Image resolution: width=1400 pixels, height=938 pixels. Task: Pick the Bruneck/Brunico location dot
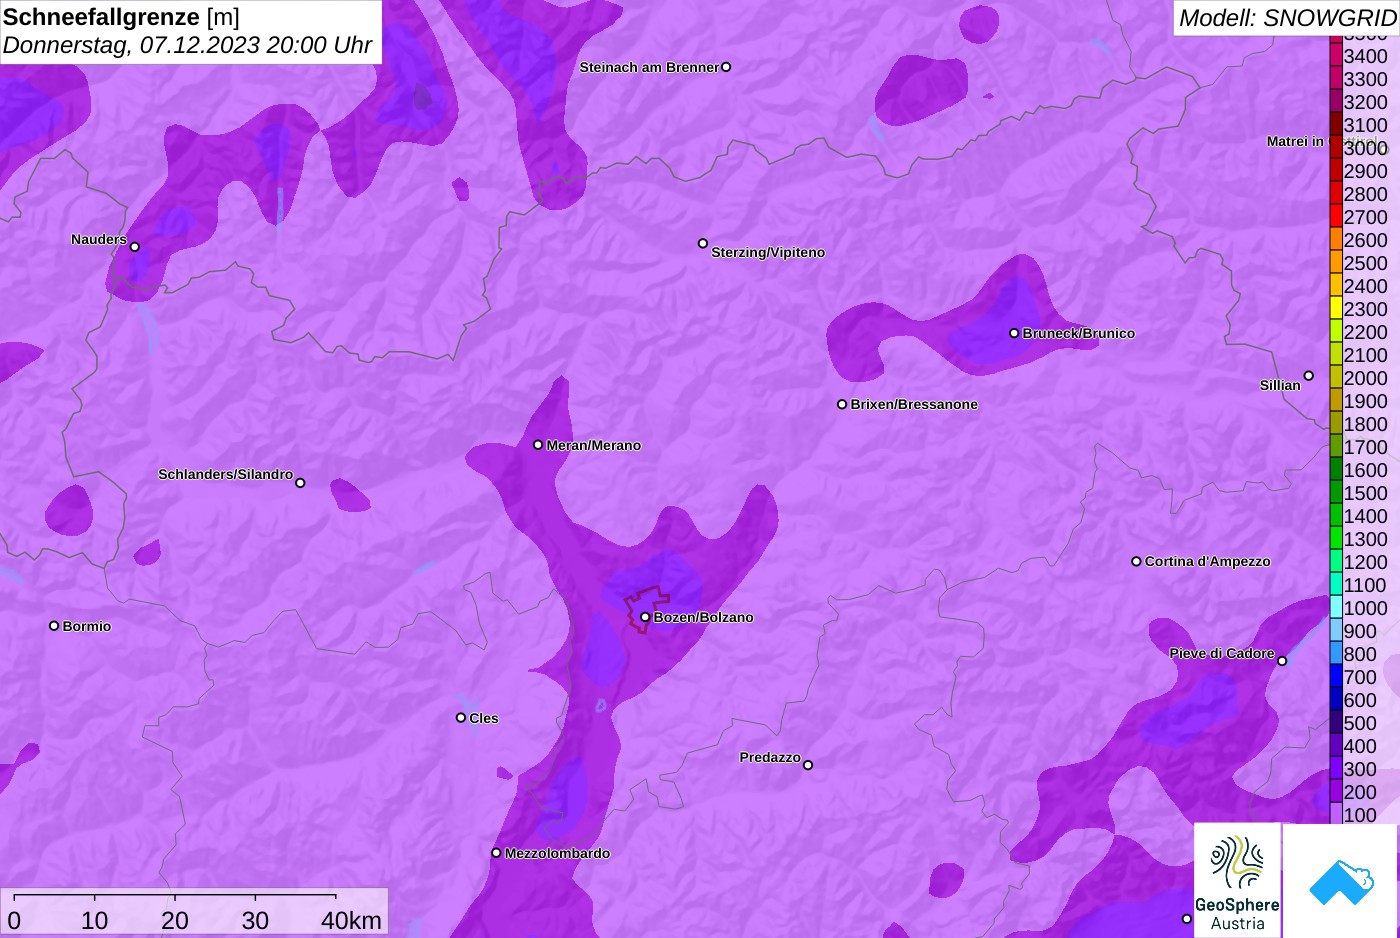point(1014,333)
